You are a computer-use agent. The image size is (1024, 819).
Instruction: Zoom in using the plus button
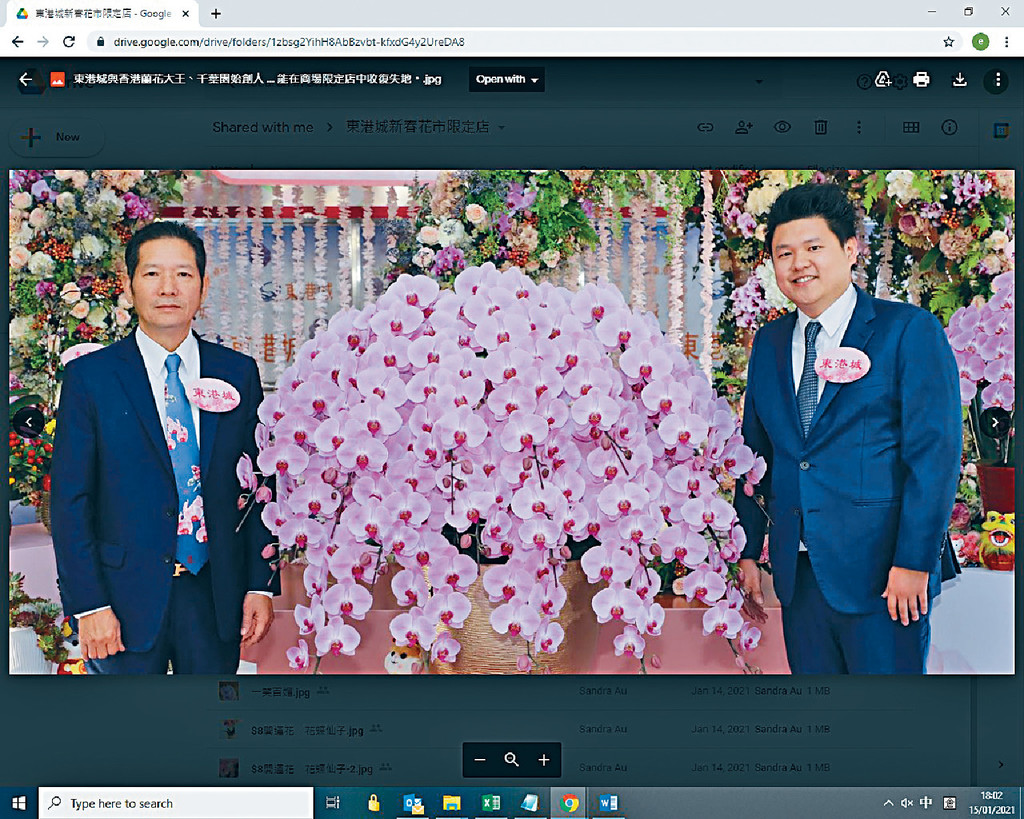(544, 760)
